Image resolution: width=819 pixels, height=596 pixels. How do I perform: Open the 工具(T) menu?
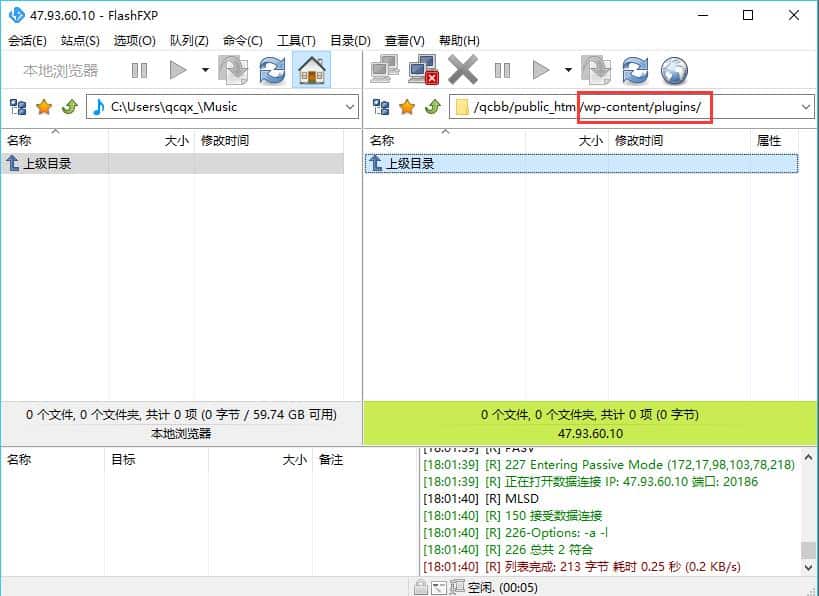point(296,40)
